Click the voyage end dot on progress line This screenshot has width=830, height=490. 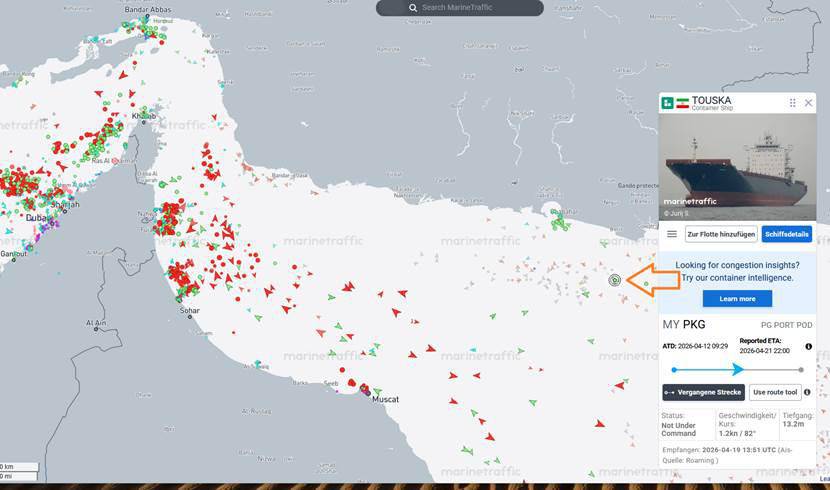pos(801,370)
